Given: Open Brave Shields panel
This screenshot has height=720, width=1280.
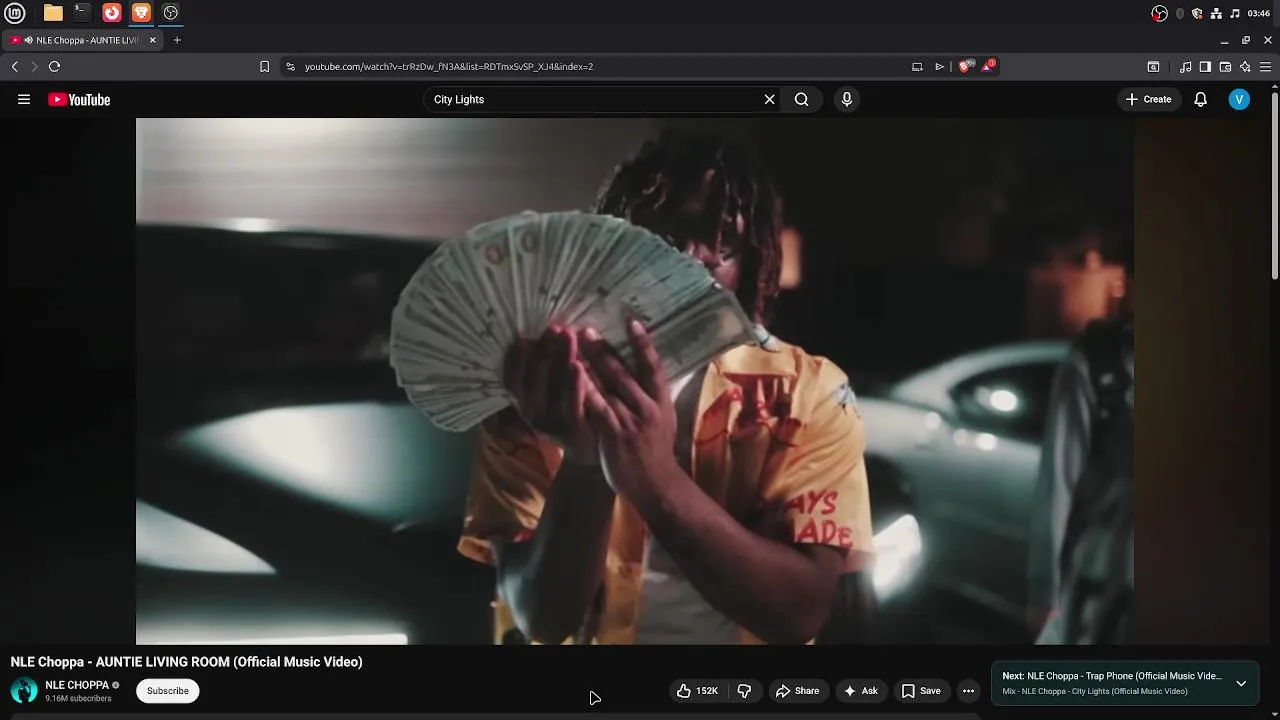Looking at the screenshot, I should point(965,66).
